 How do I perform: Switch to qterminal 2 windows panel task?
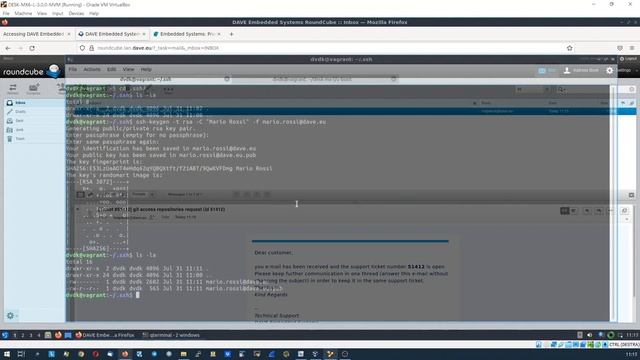point(171,335)
